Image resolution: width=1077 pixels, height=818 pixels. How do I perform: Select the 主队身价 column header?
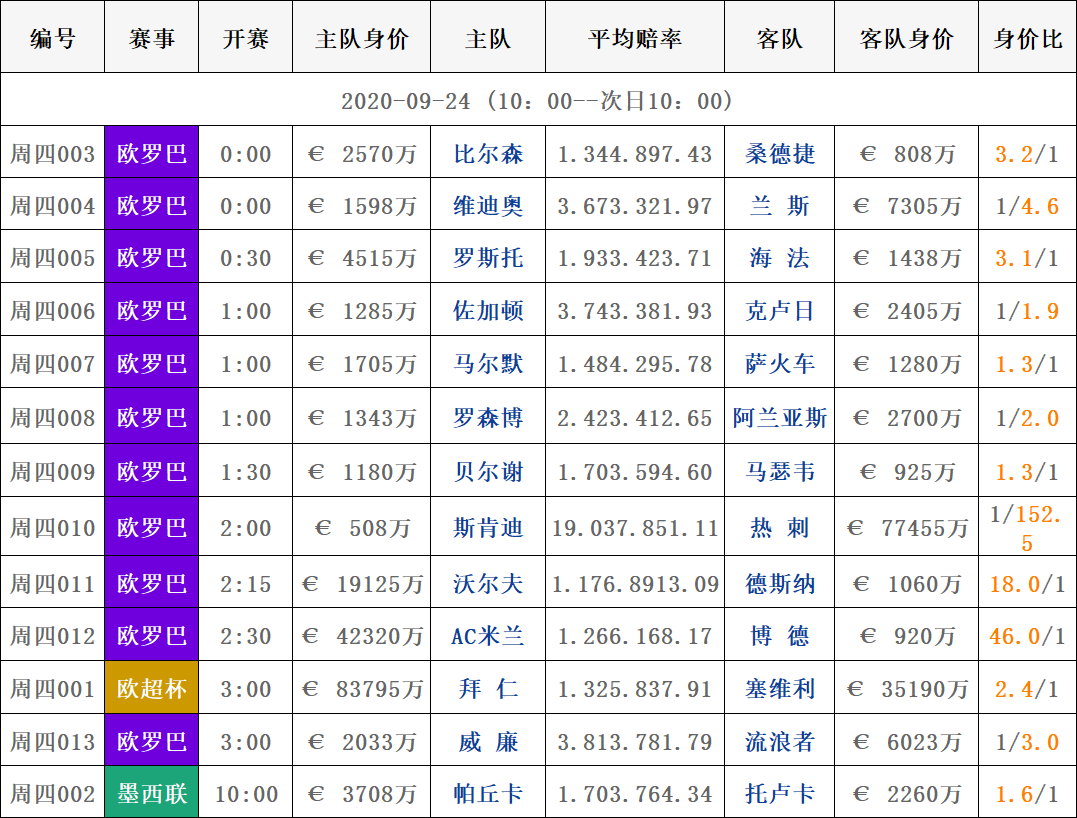(x=361, y=39)
